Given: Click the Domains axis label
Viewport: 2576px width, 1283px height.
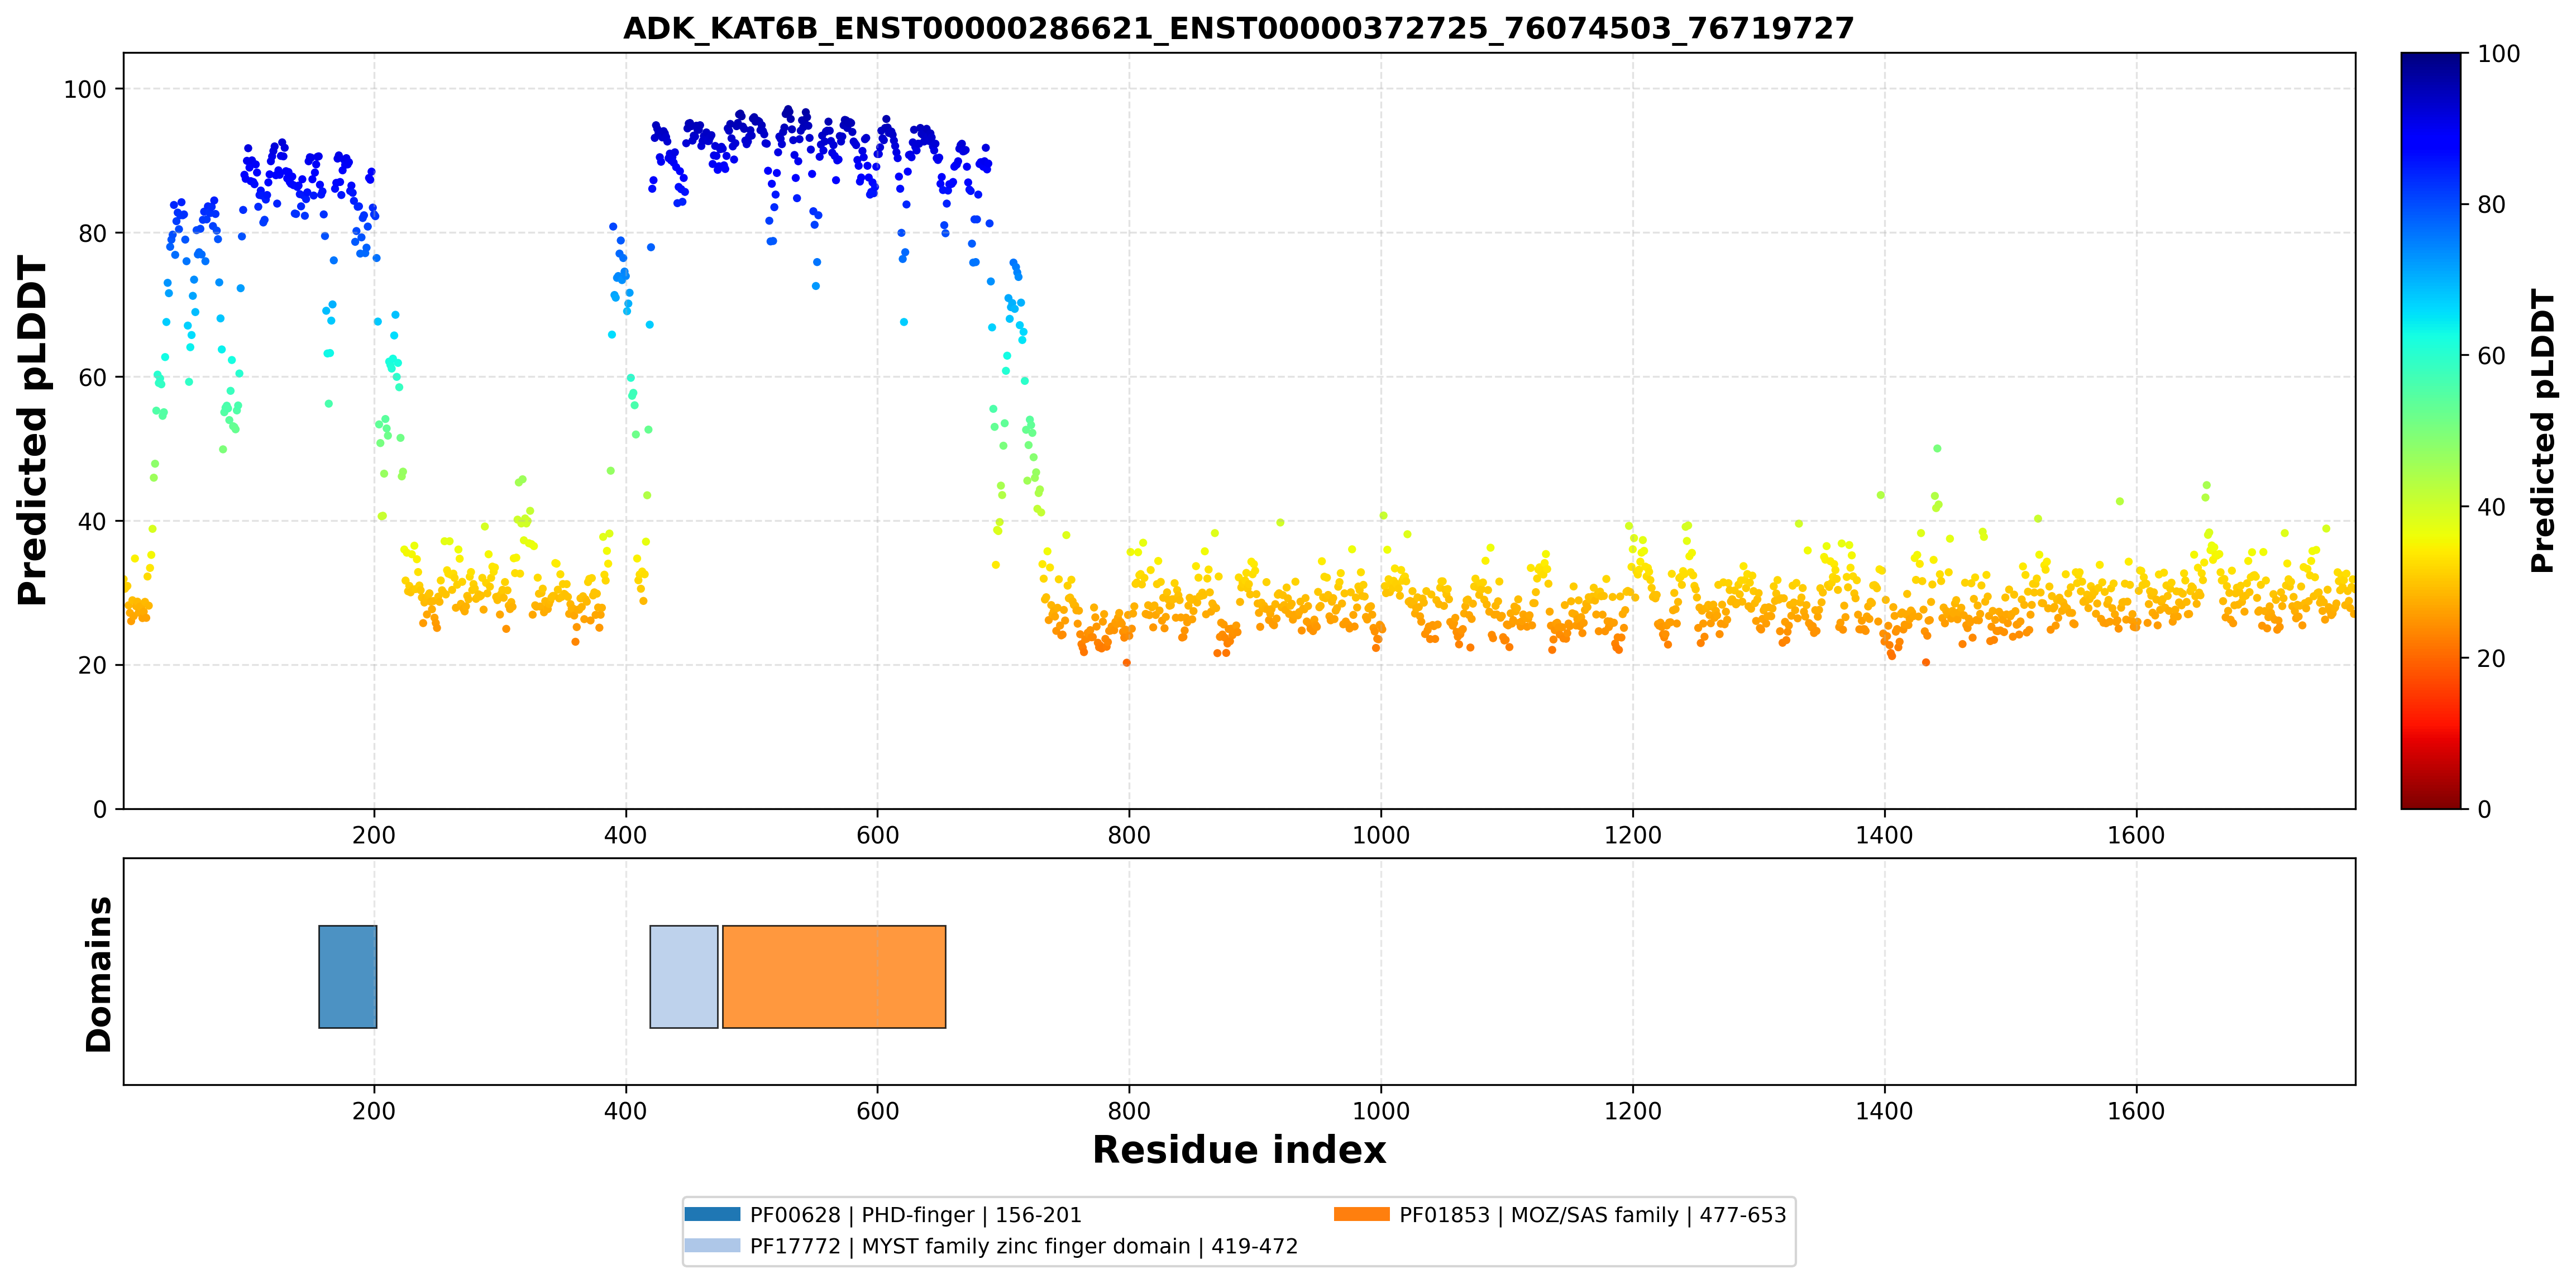Looking at the screenshot, I should coord(98,974).
